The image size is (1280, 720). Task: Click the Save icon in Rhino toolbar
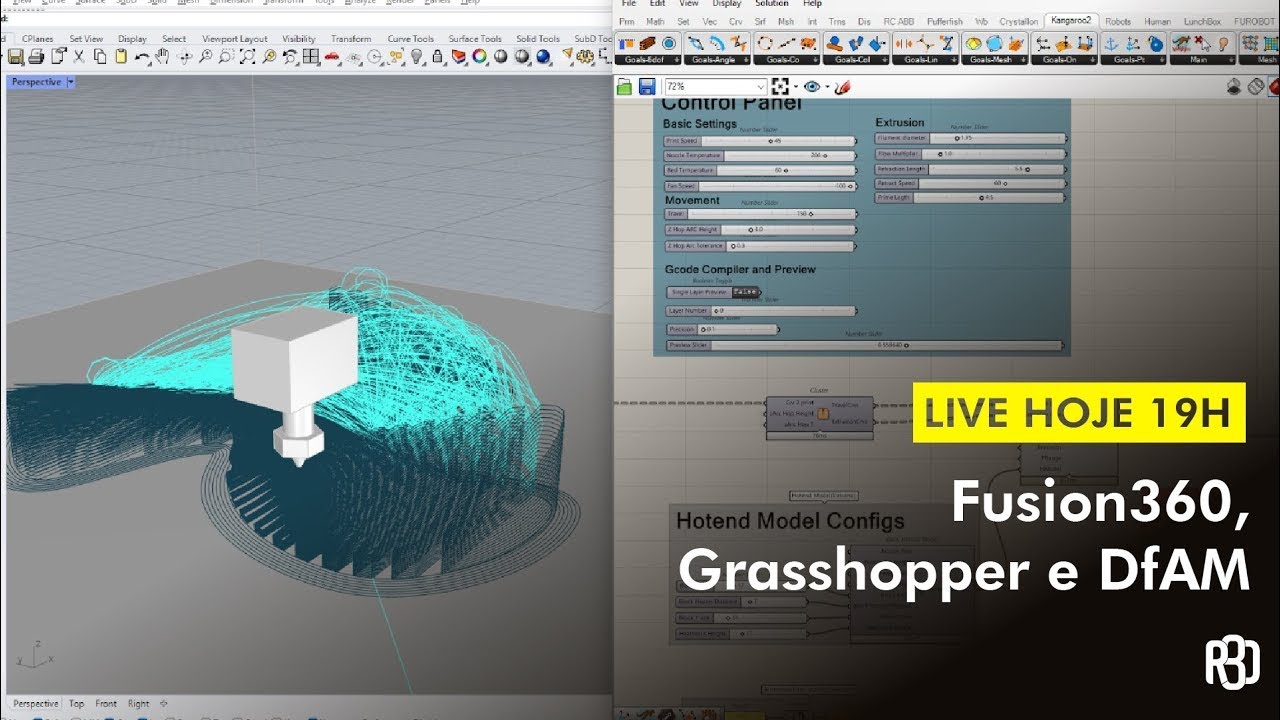point(16,56)
